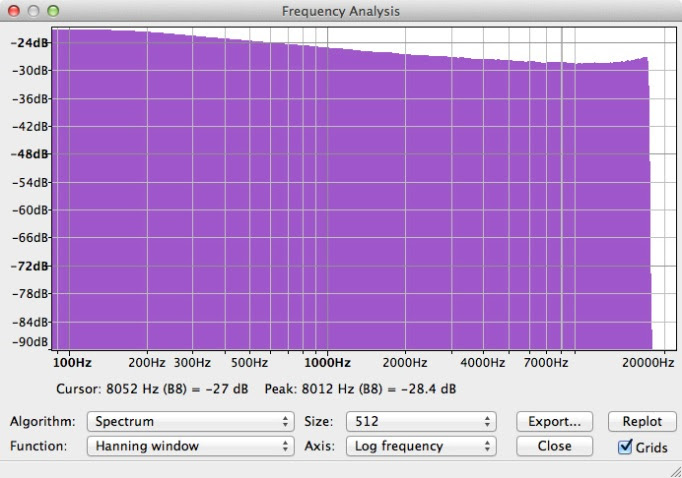682x478 pixels.
Task: Click the 500Hz axis label
Action: (249, 363)
